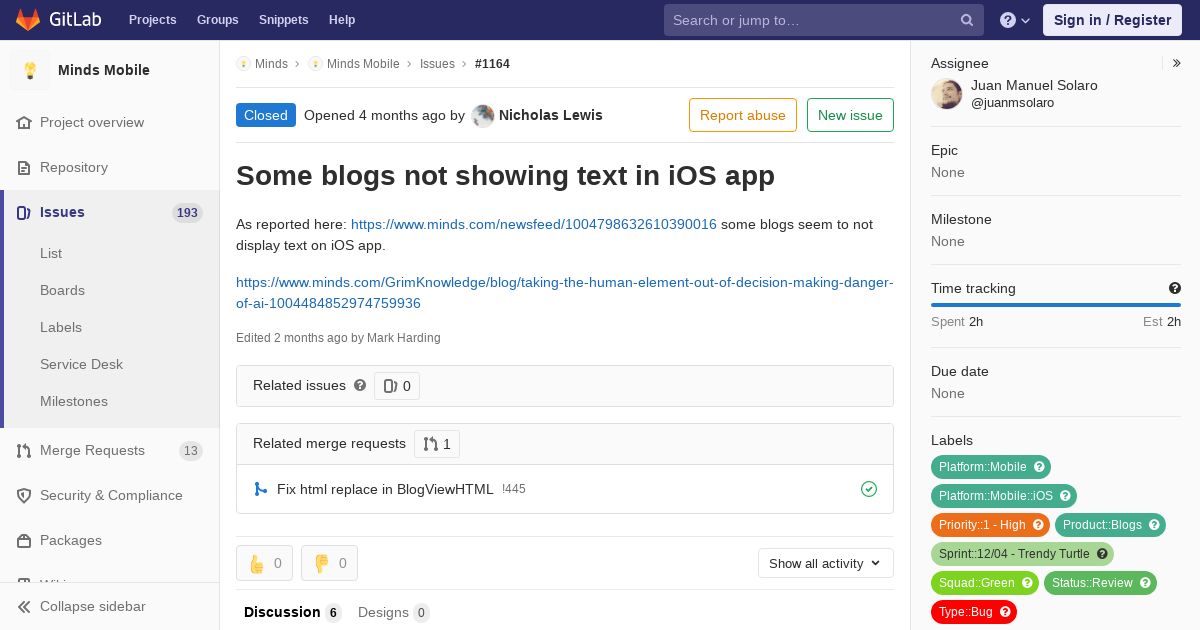Click help icon on Type::Bug label

(1005, 612)
